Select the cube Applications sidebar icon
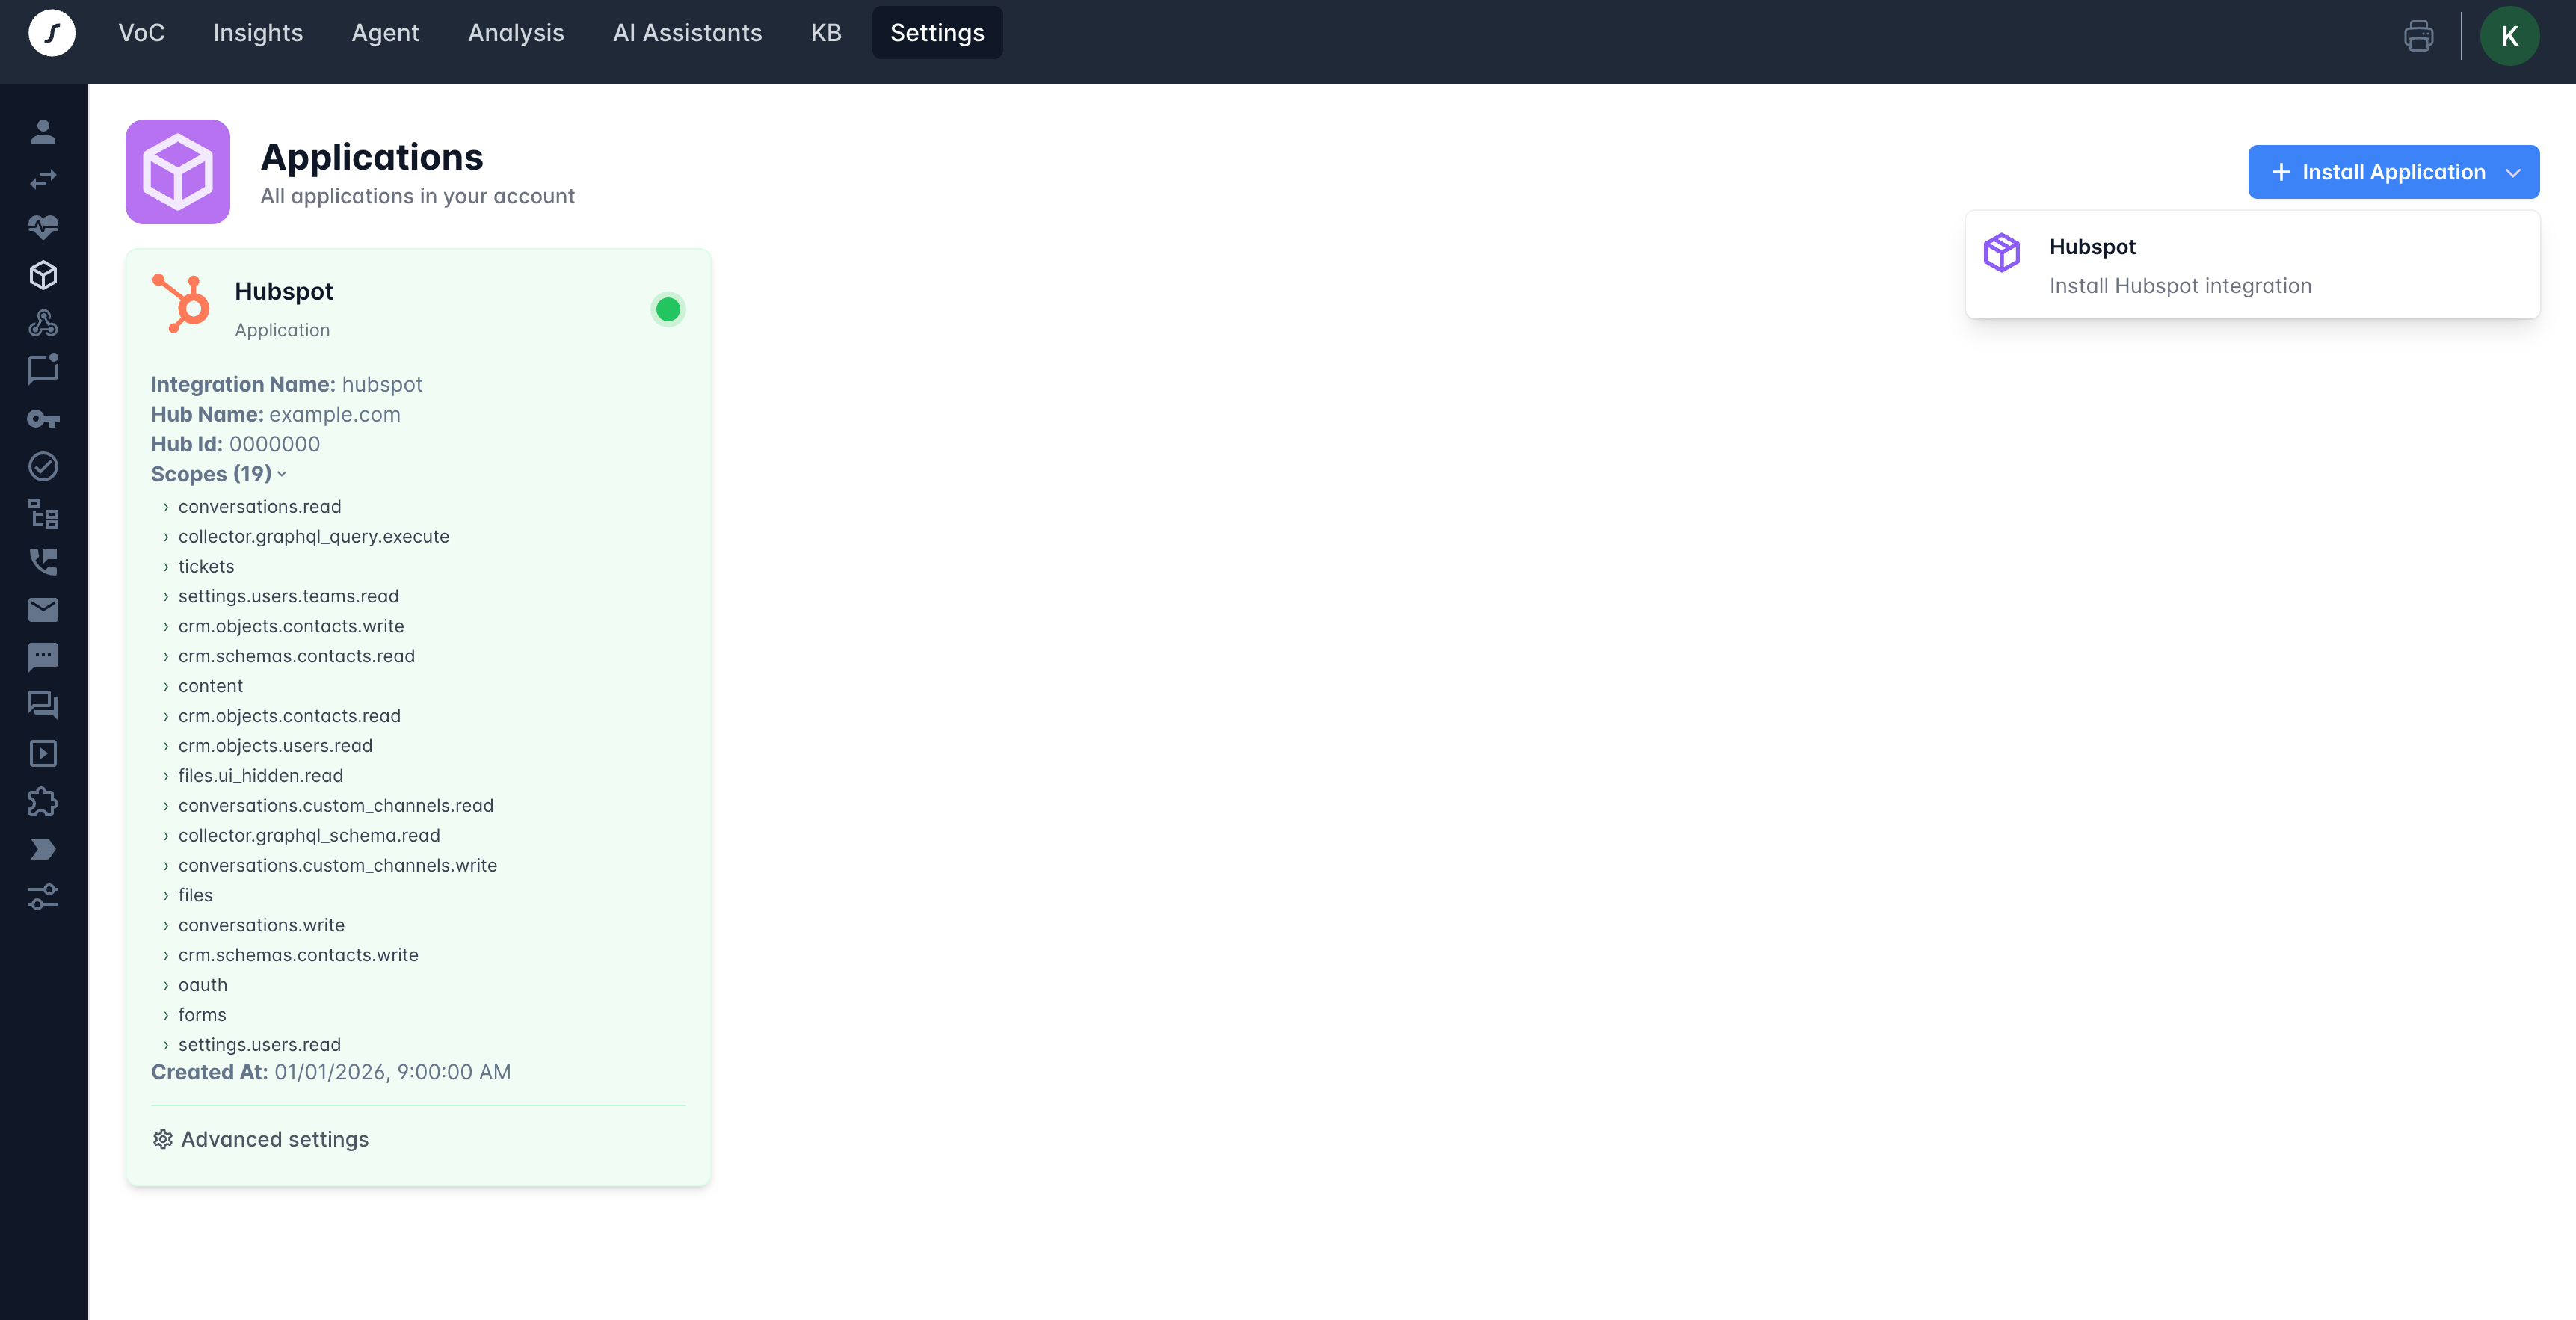2576x1320 pixels. pyautogui.click(x=43, y=275)
